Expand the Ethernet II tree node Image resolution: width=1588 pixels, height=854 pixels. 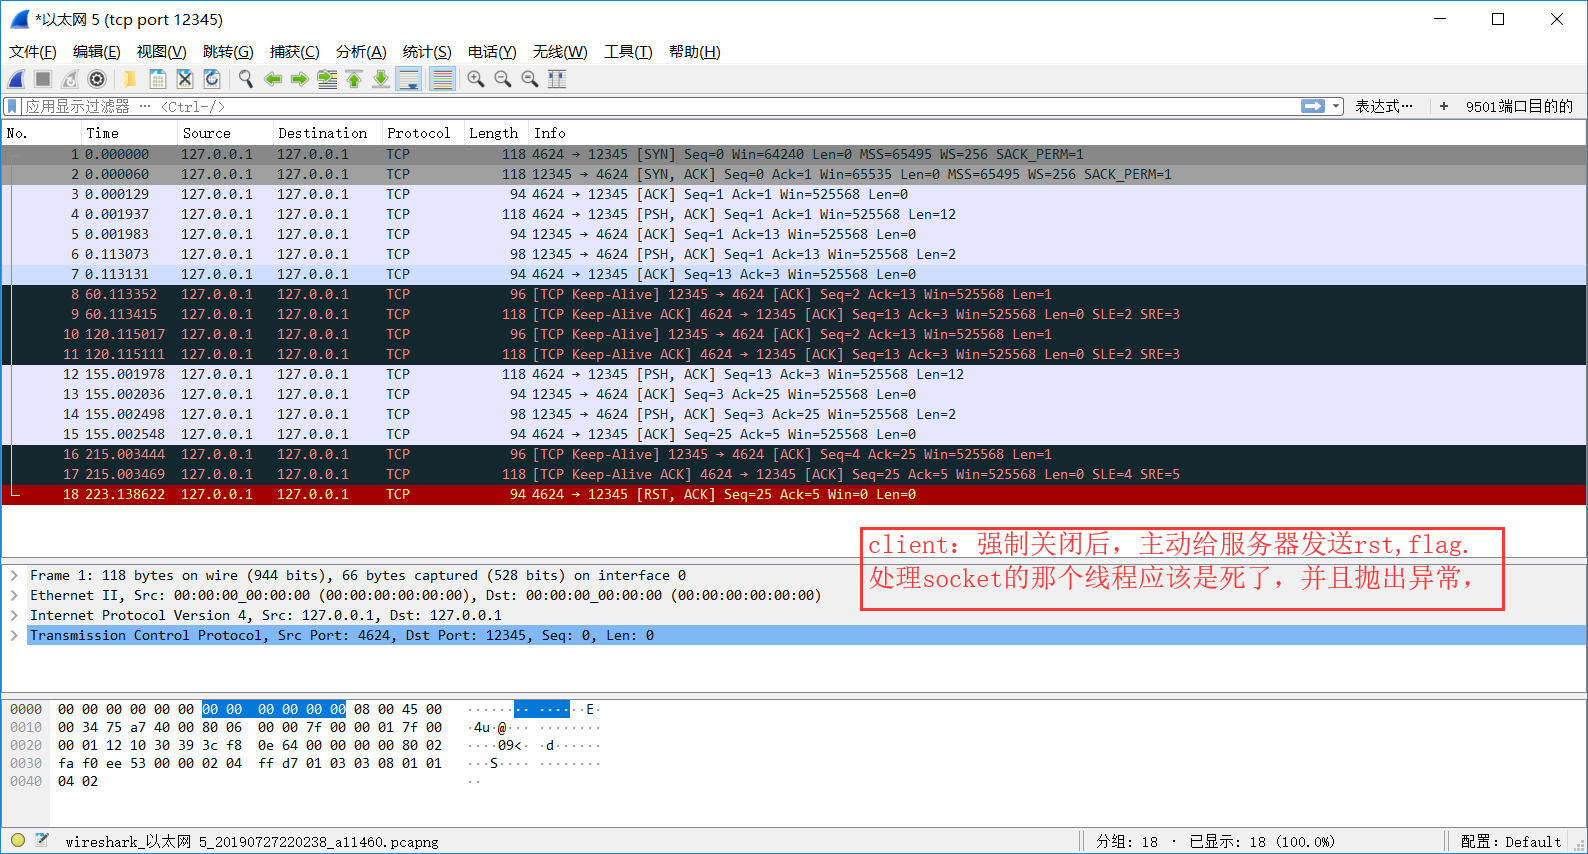(x=15, y=595)
